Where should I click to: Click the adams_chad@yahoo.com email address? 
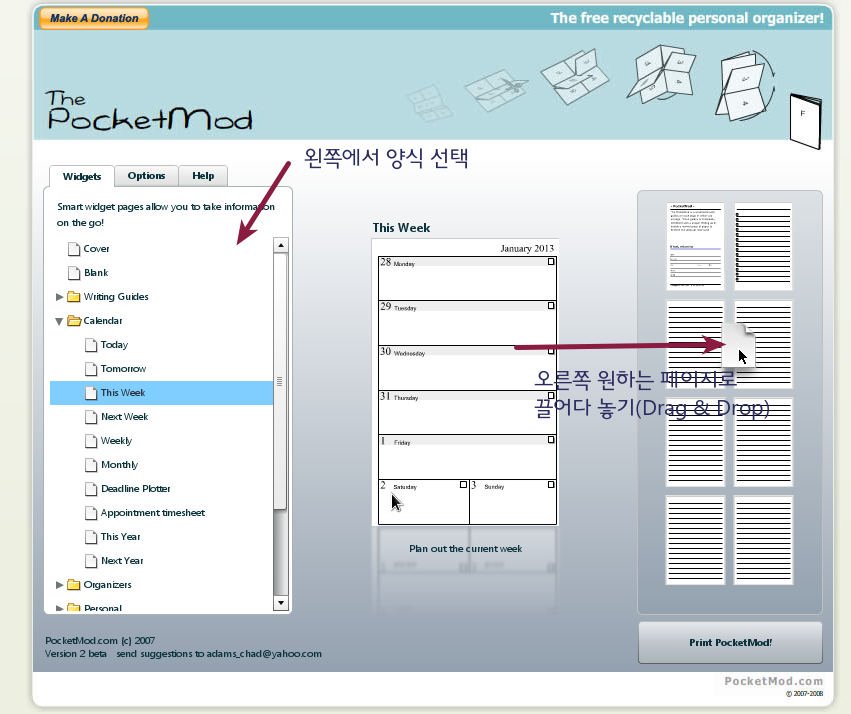coord(264,654)
